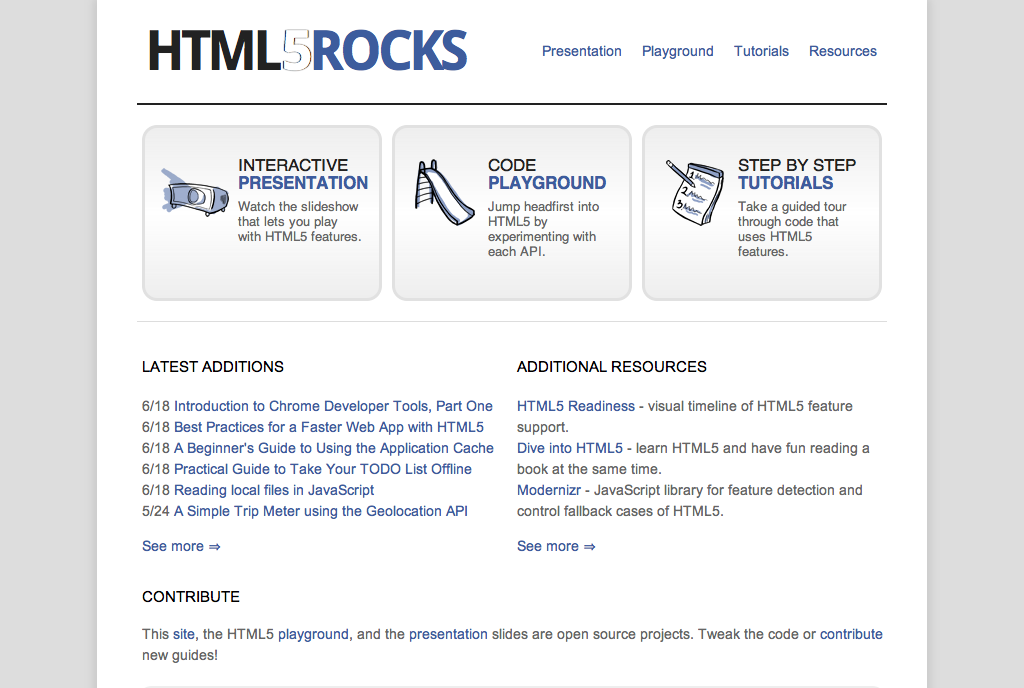Screen dimensions: 1024x688
Task: Click the Interactive Presentation card heading
Action: point(302,174)
